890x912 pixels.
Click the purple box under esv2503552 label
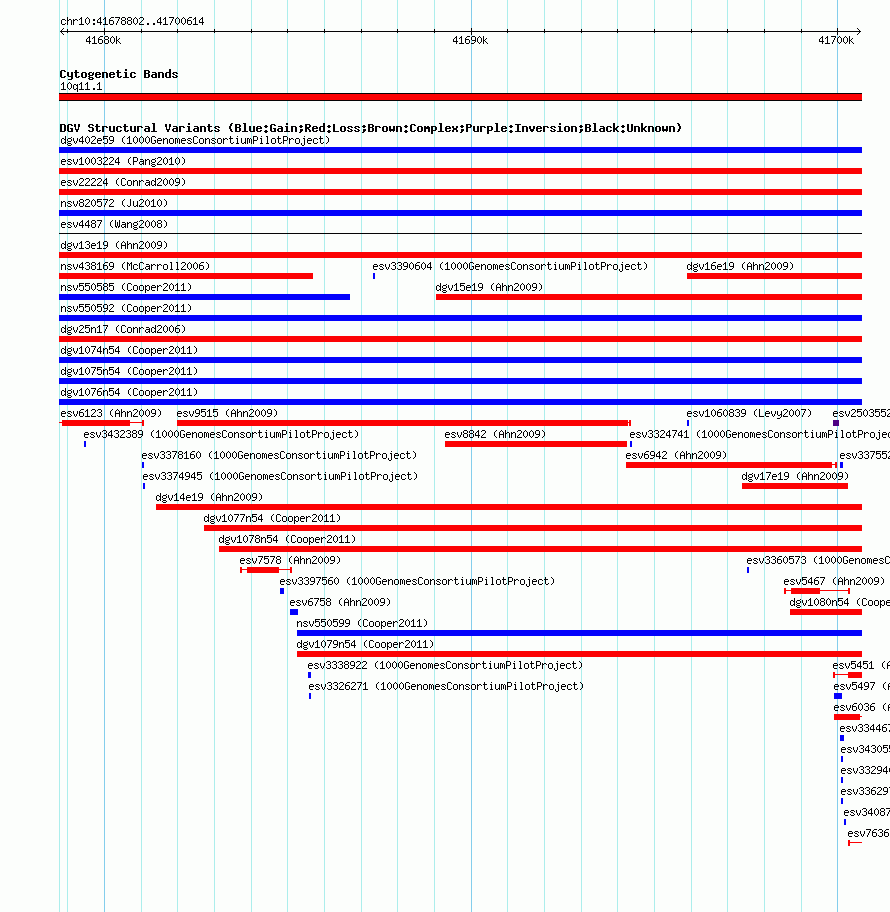(836, 423)
